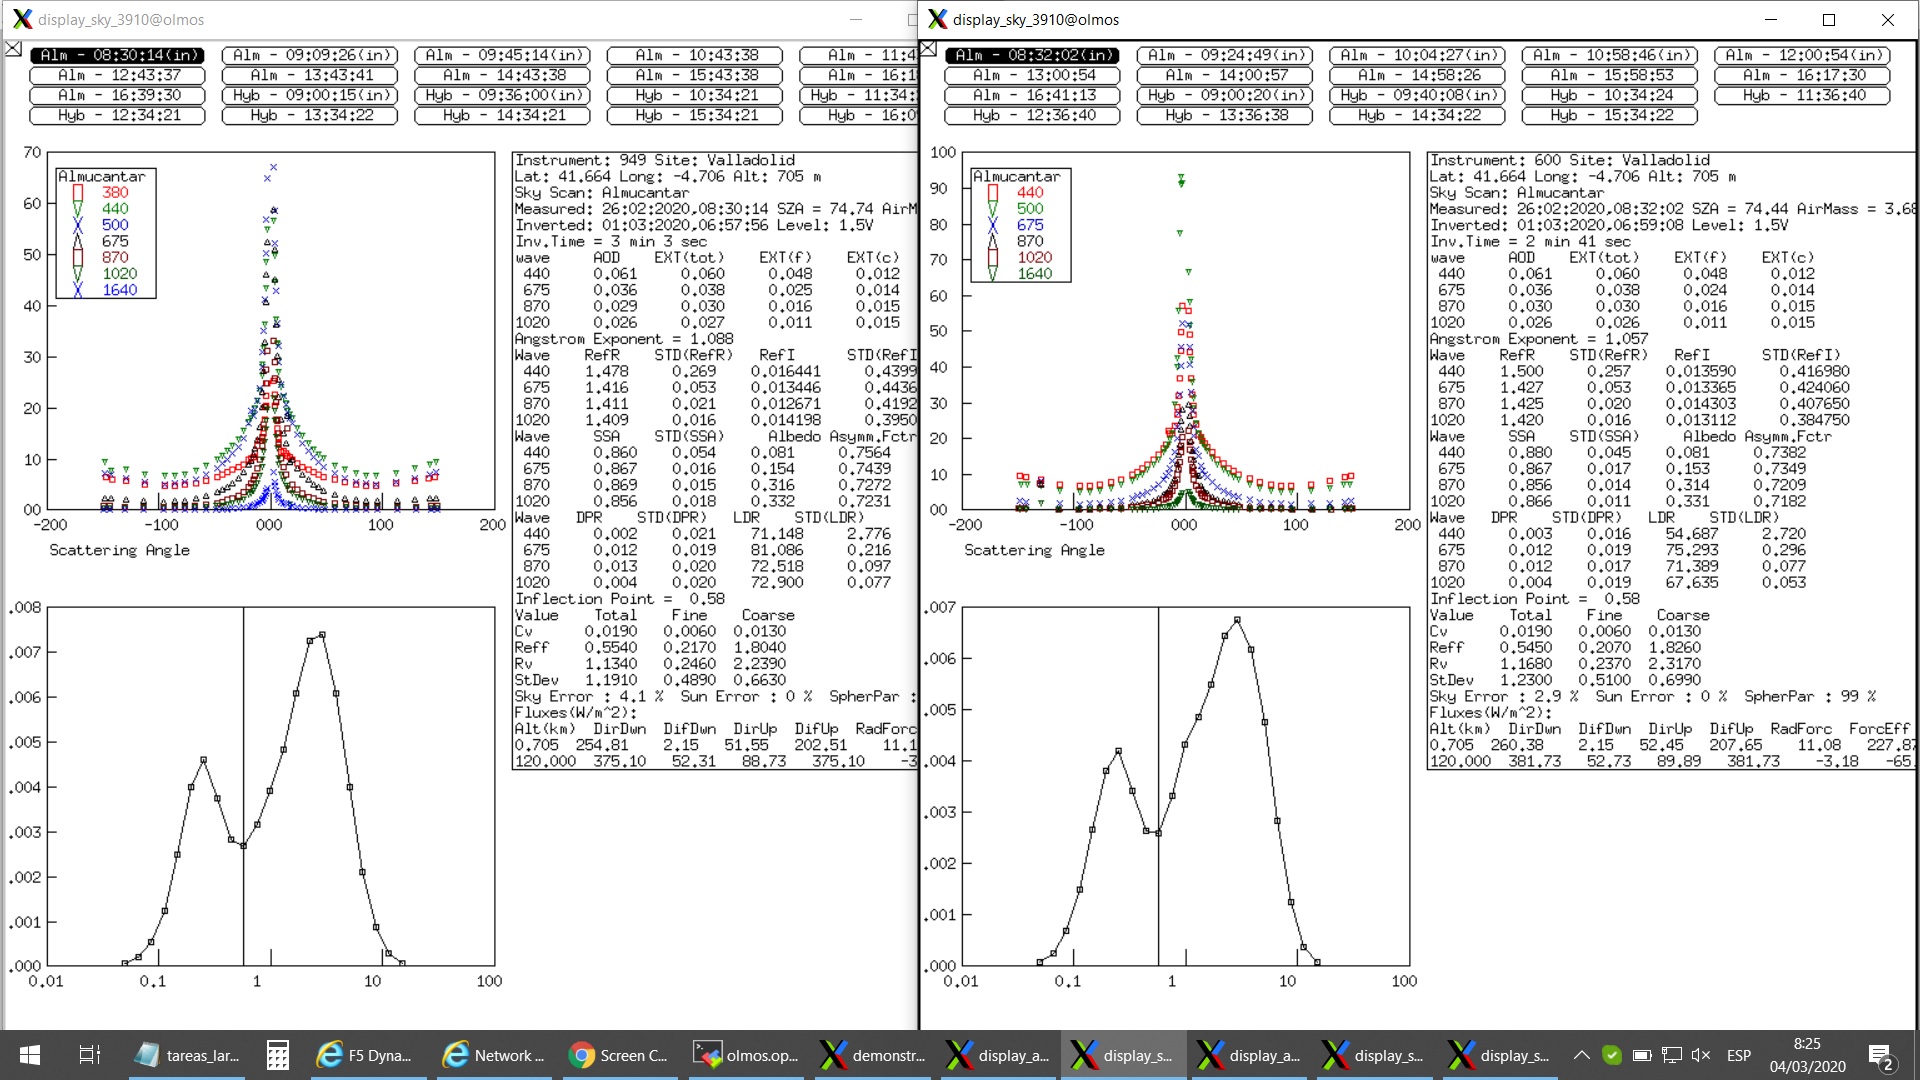The height and width of the screenshot is (1080, 1920).
Task: Select Hyb 13:36:38 scan in right window
Action: tap(1225, 115)
